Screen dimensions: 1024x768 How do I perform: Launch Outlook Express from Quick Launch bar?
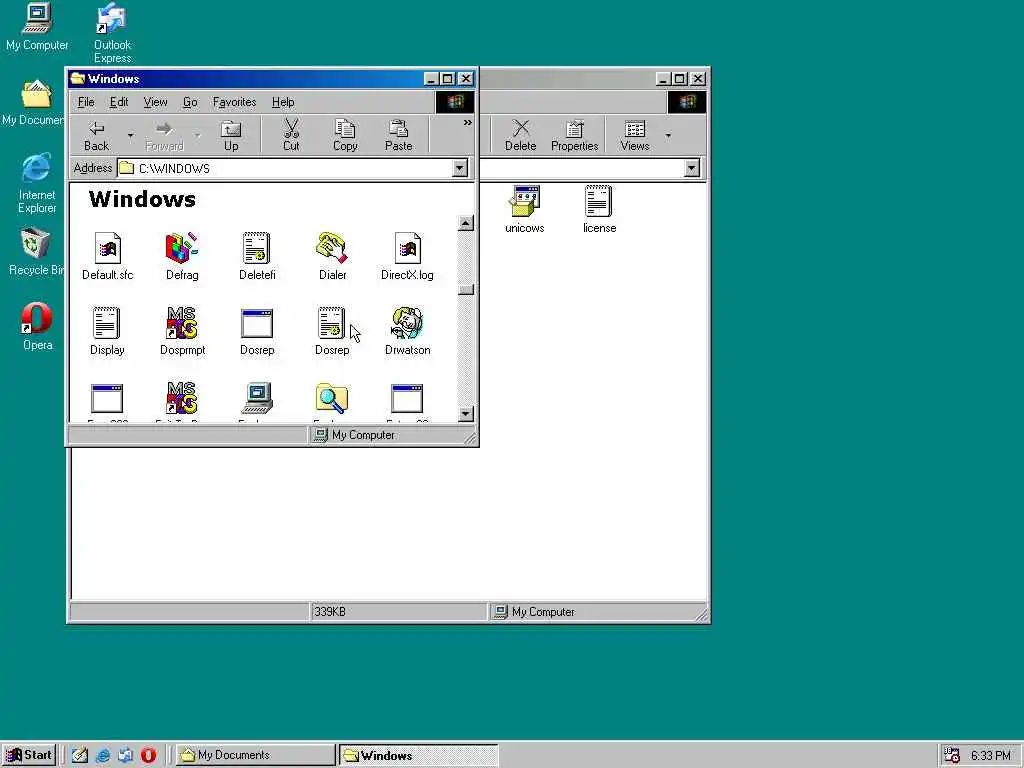point(125,755)
